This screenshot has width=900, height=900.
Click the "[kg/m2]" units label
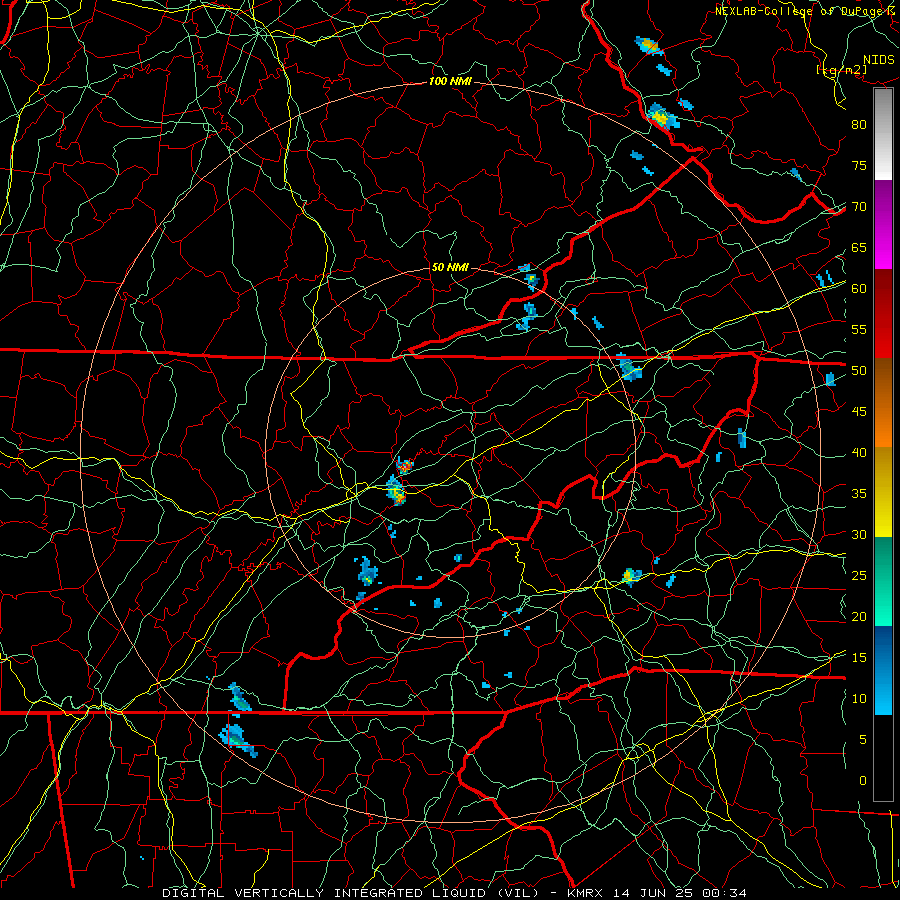pos(841,70)
